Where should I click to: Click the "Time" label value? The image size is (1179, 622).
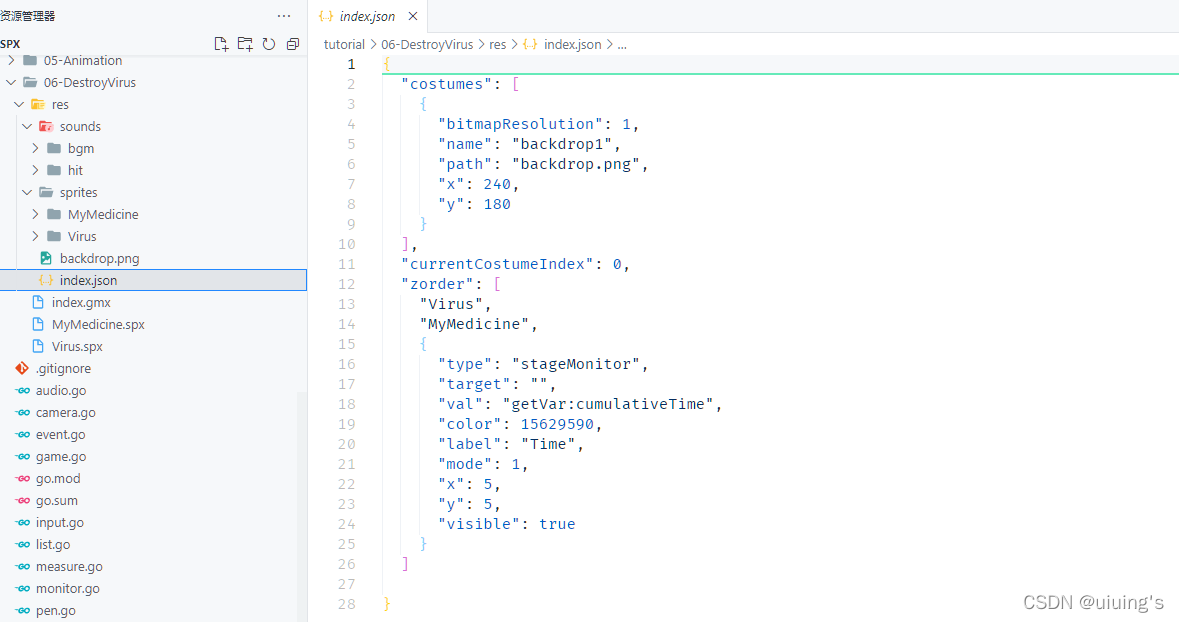548,444
